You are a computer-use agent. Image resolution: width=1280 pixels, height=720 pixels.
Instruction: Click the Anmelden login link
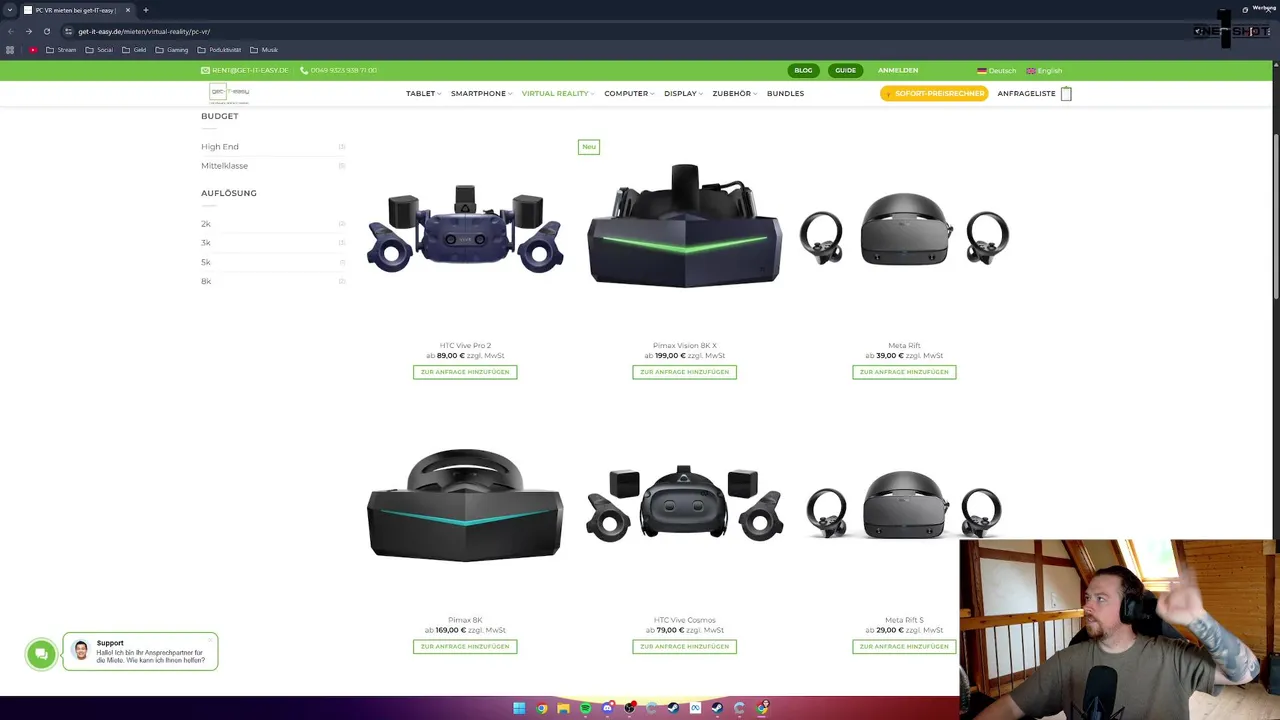(898, 71)
